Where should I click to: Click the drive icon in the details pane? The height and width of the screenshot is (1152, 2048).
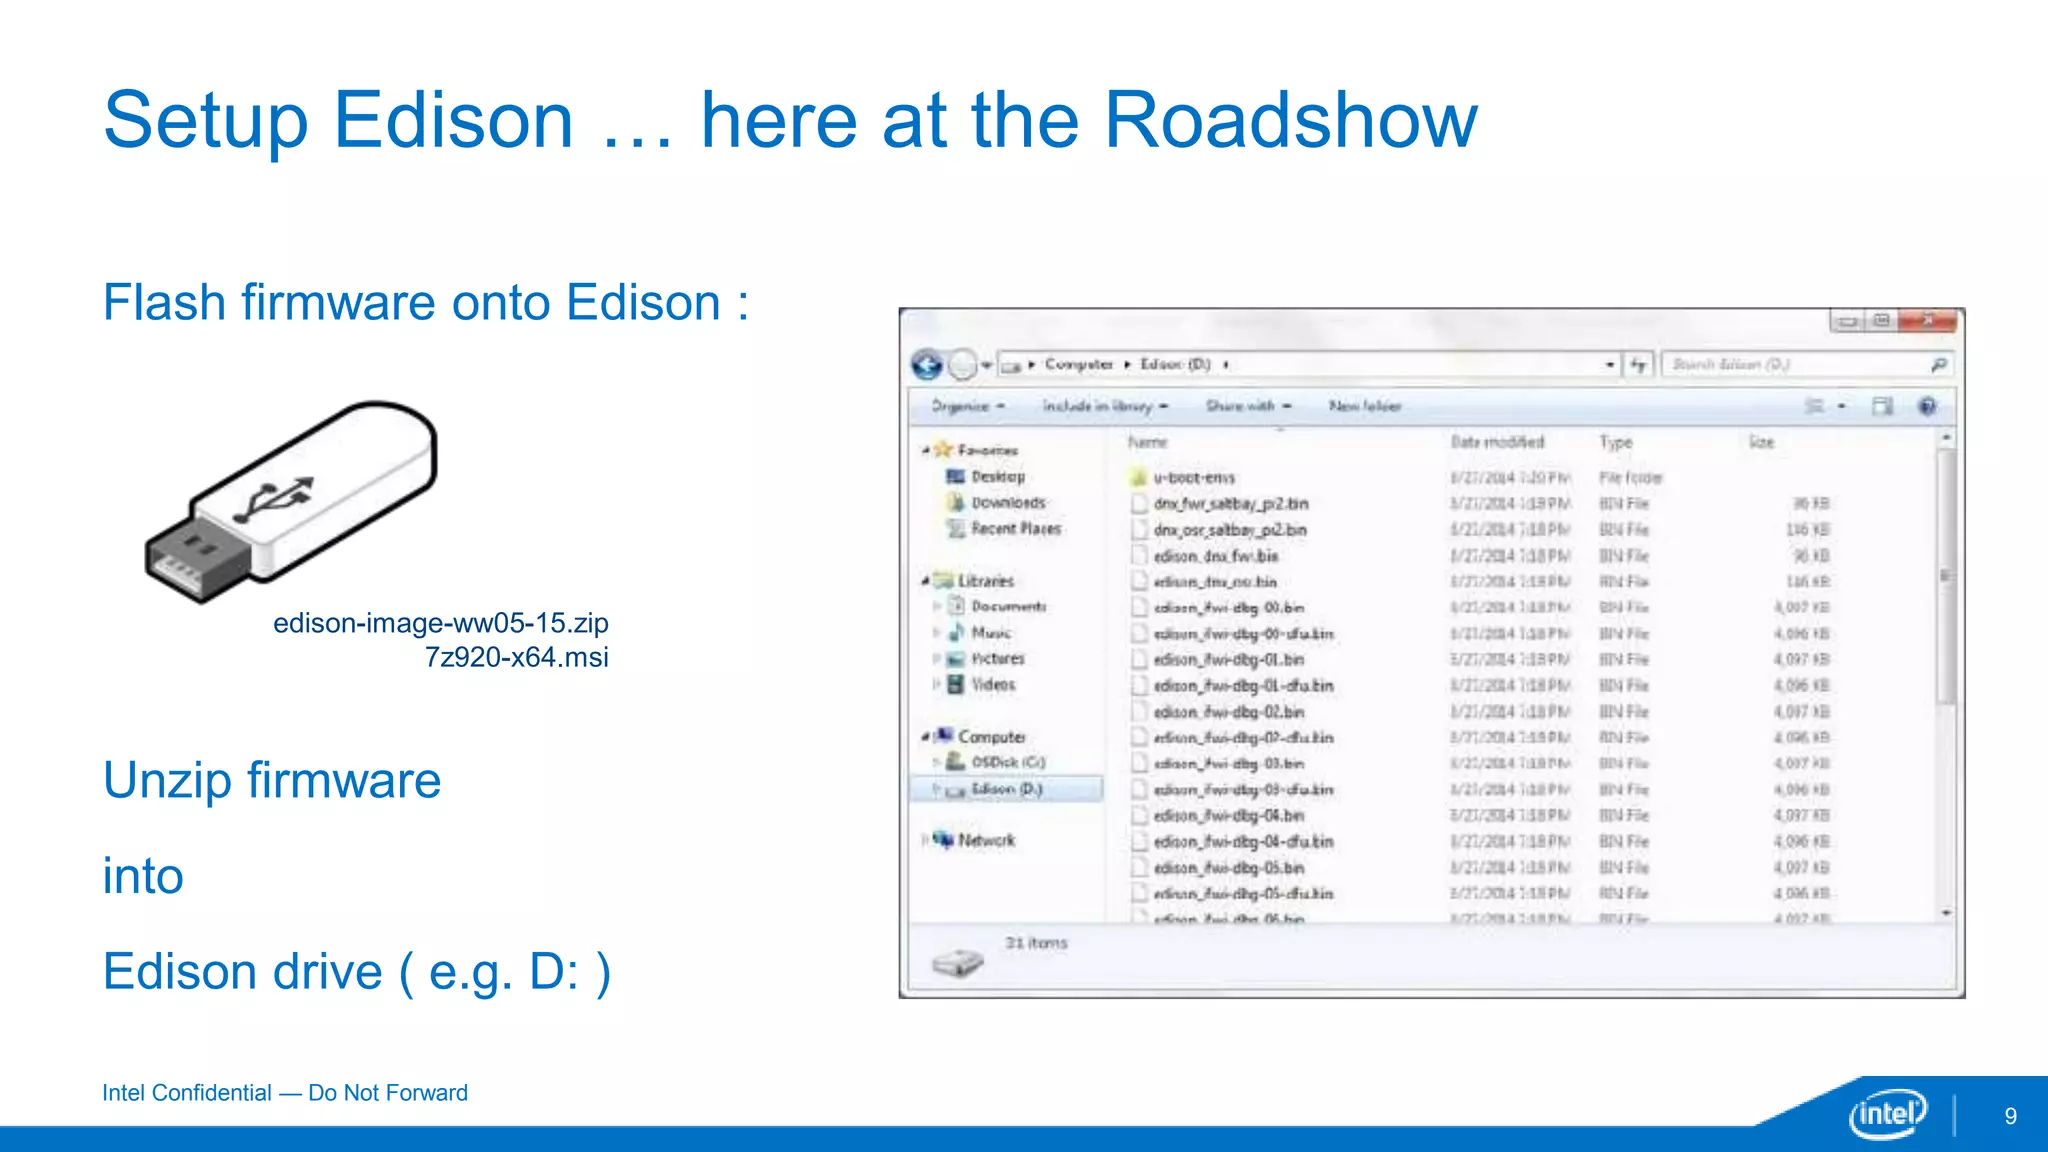(957, 962)
